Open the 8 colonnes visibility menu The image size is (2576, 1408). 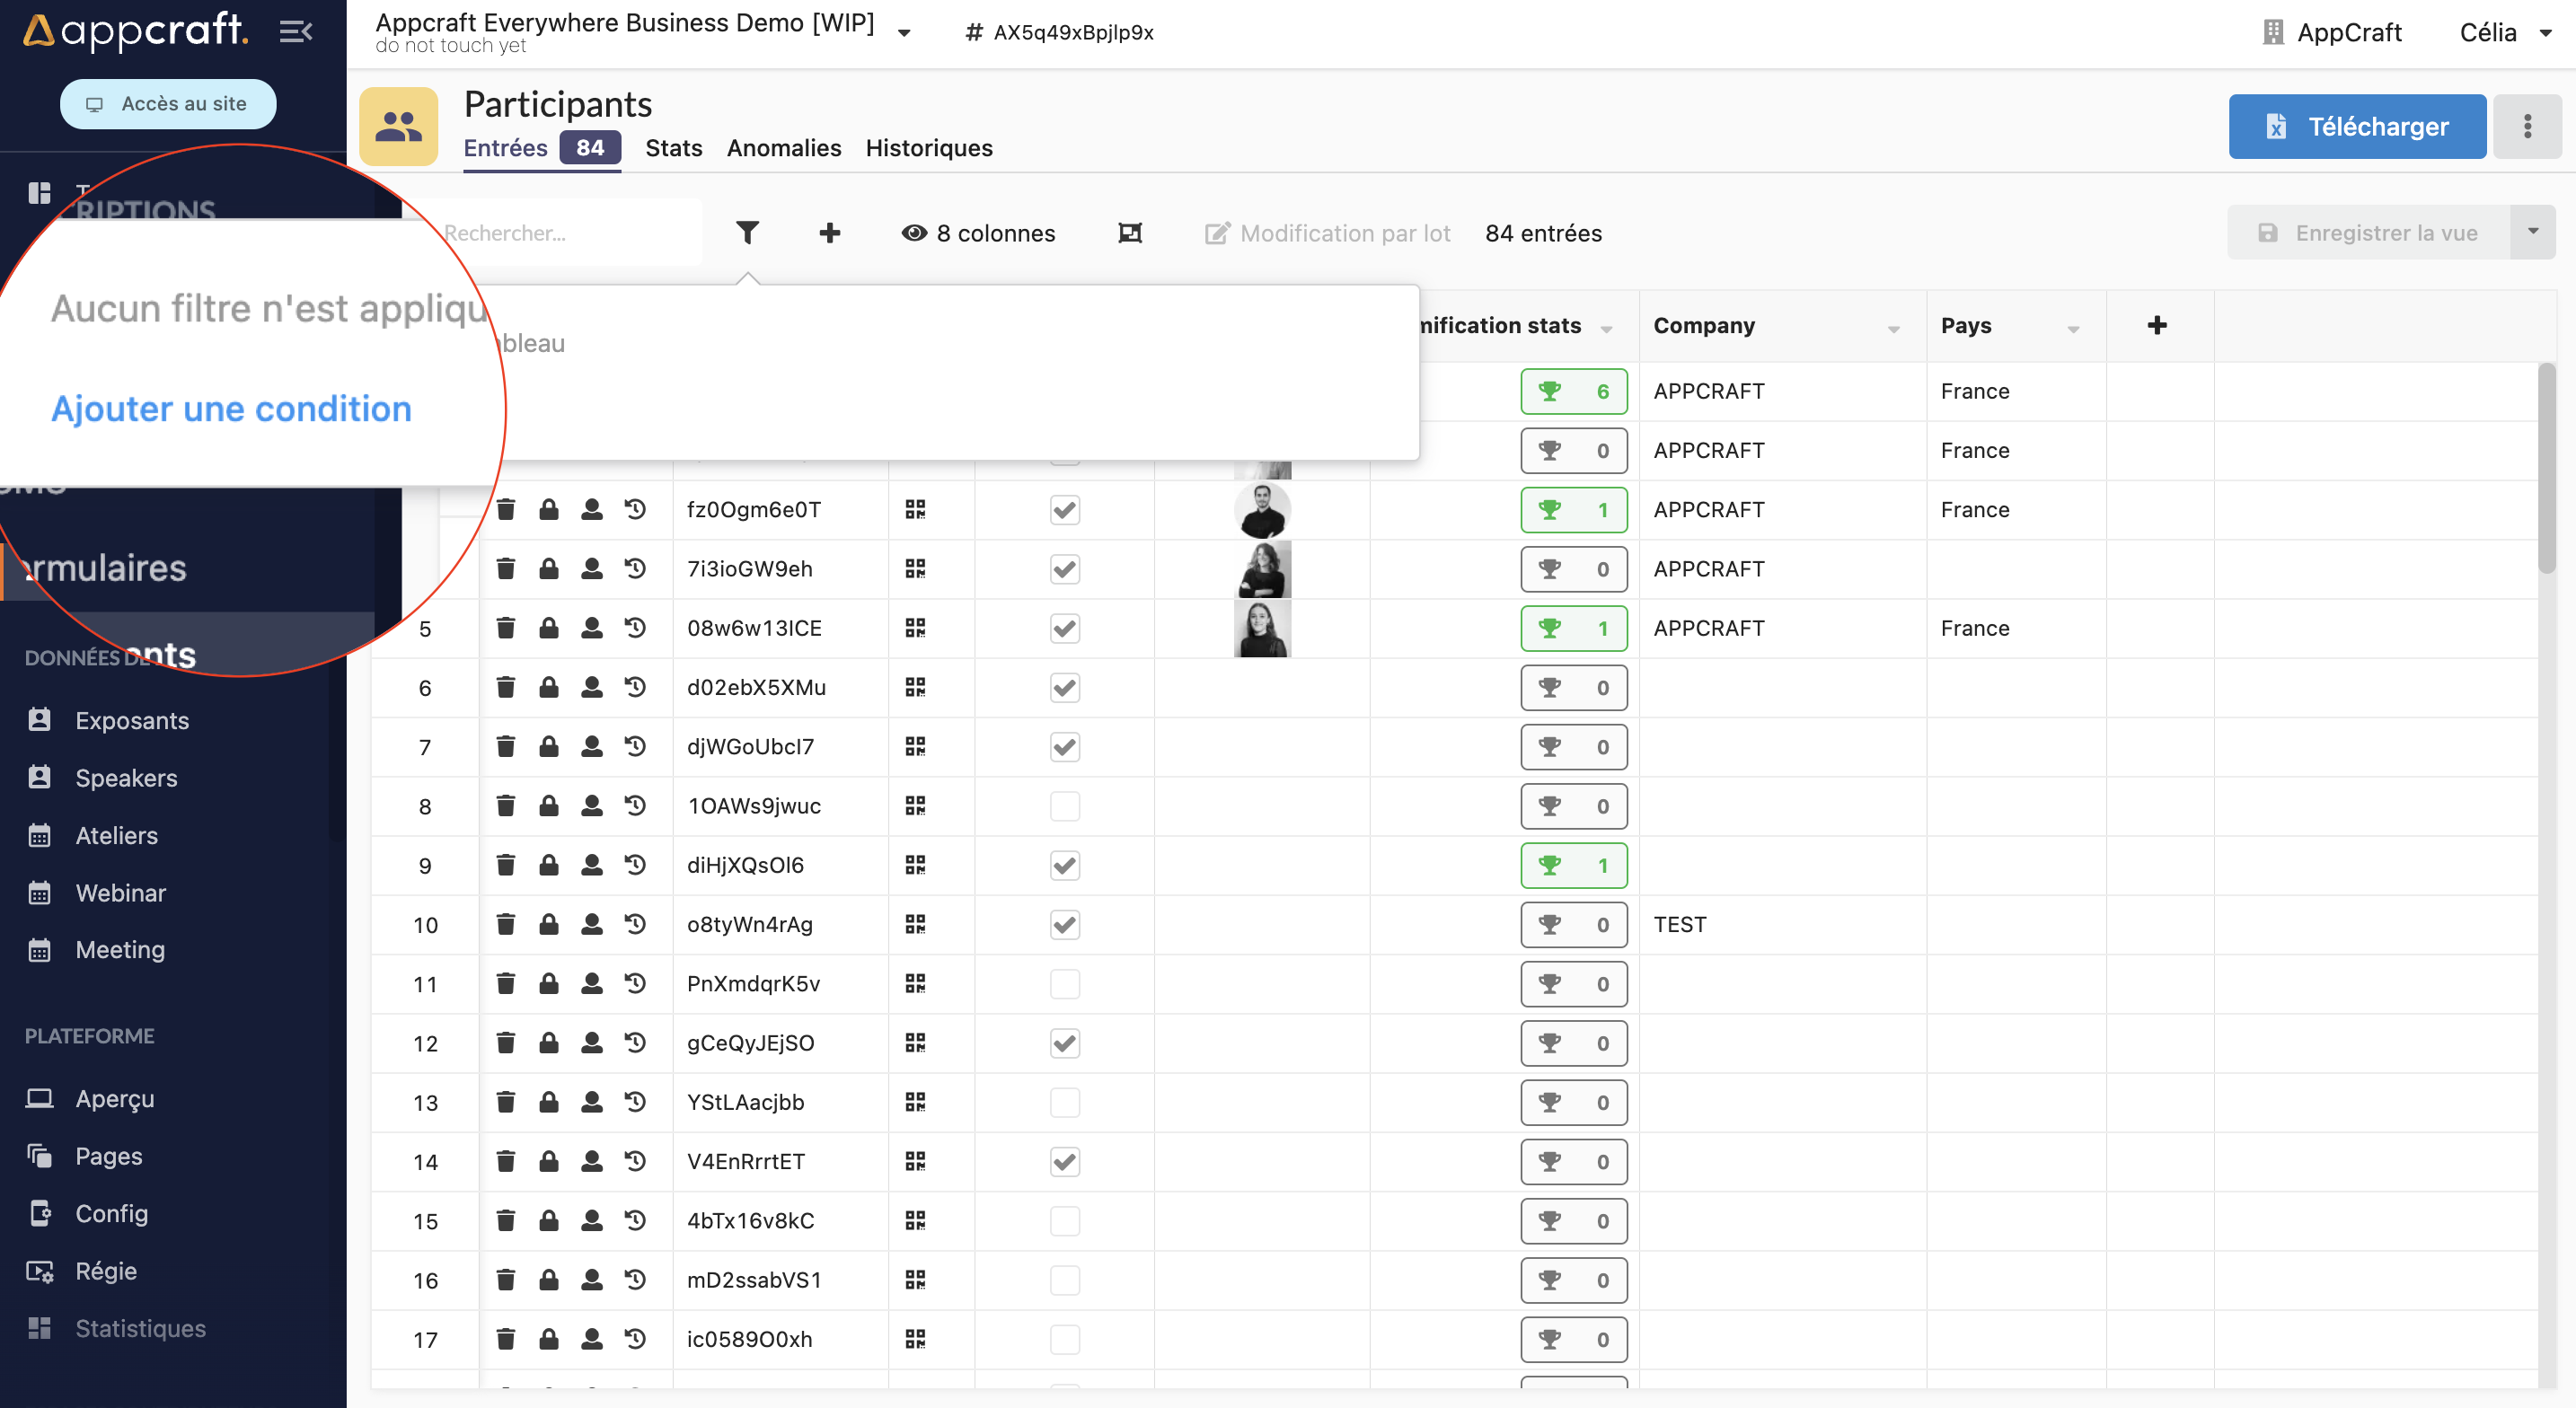coord(978,233)
